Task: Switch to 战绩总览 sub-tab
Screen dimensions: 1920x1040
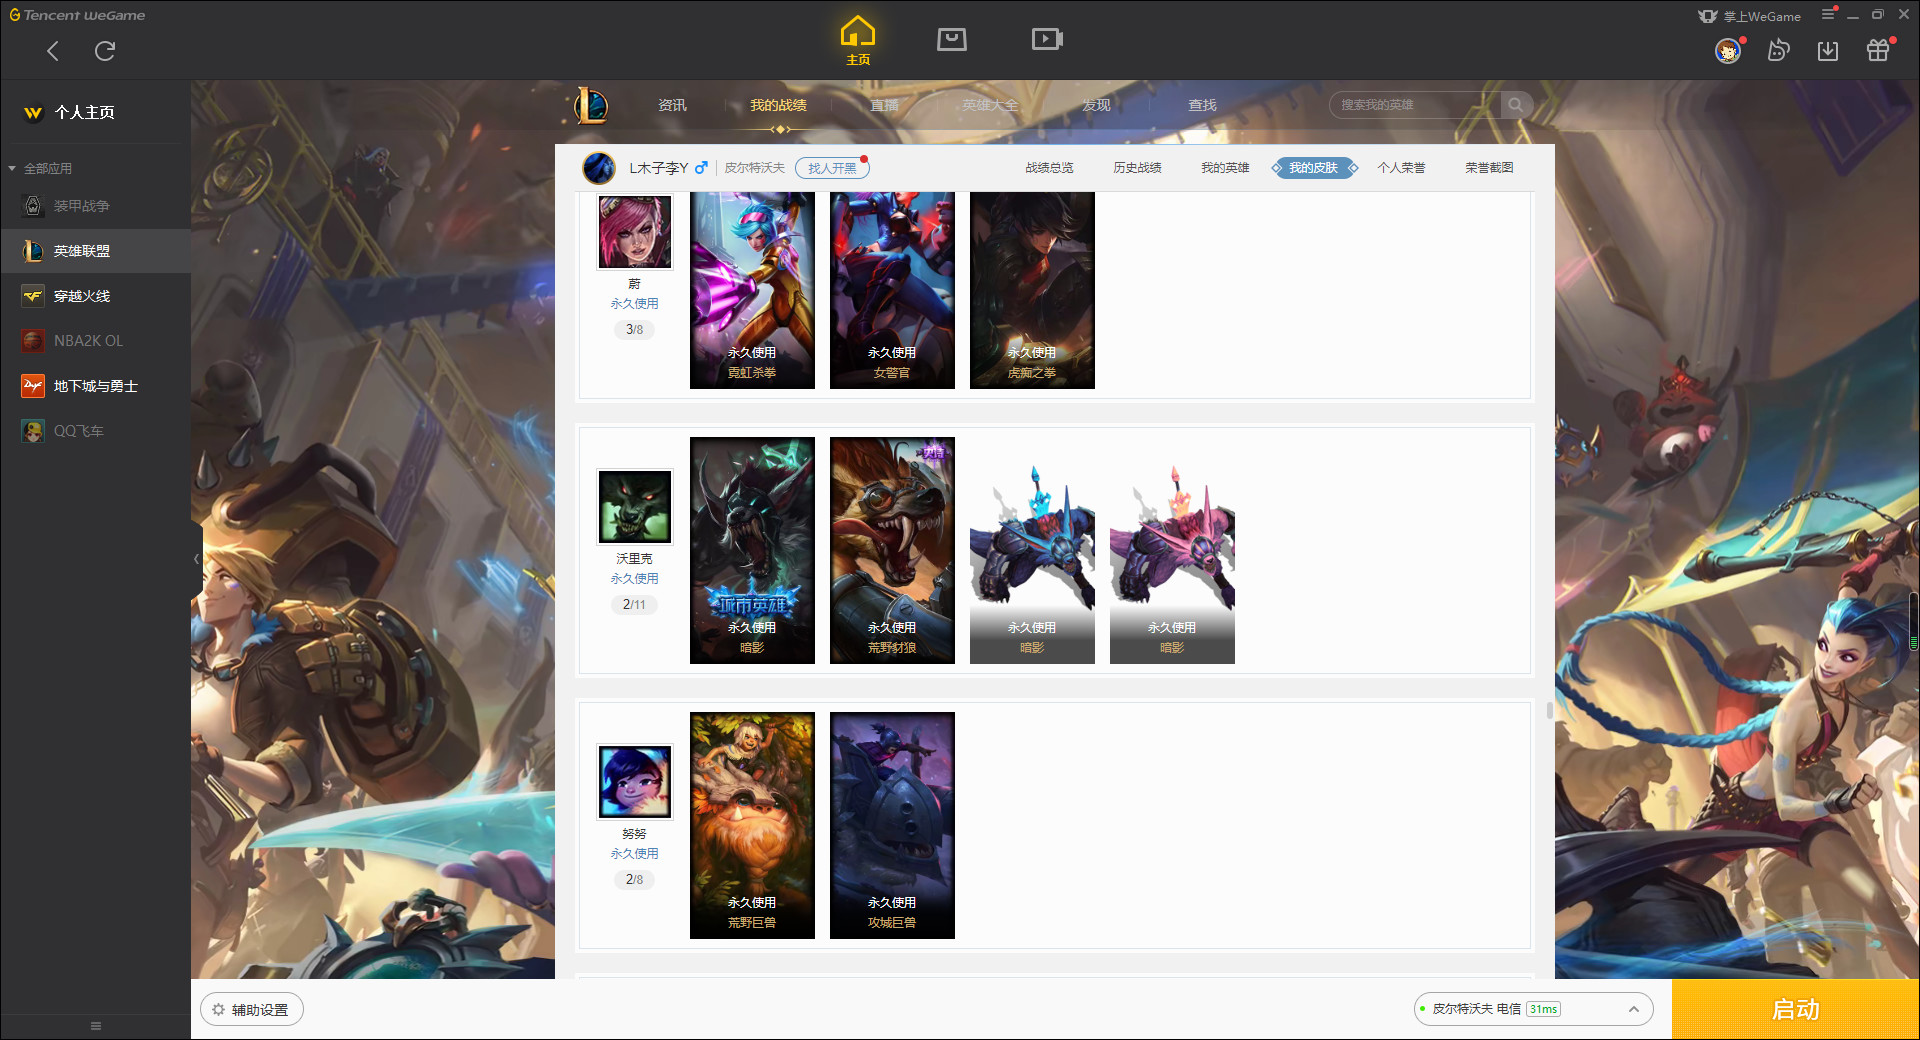Action: click(x=1049, y=168)
